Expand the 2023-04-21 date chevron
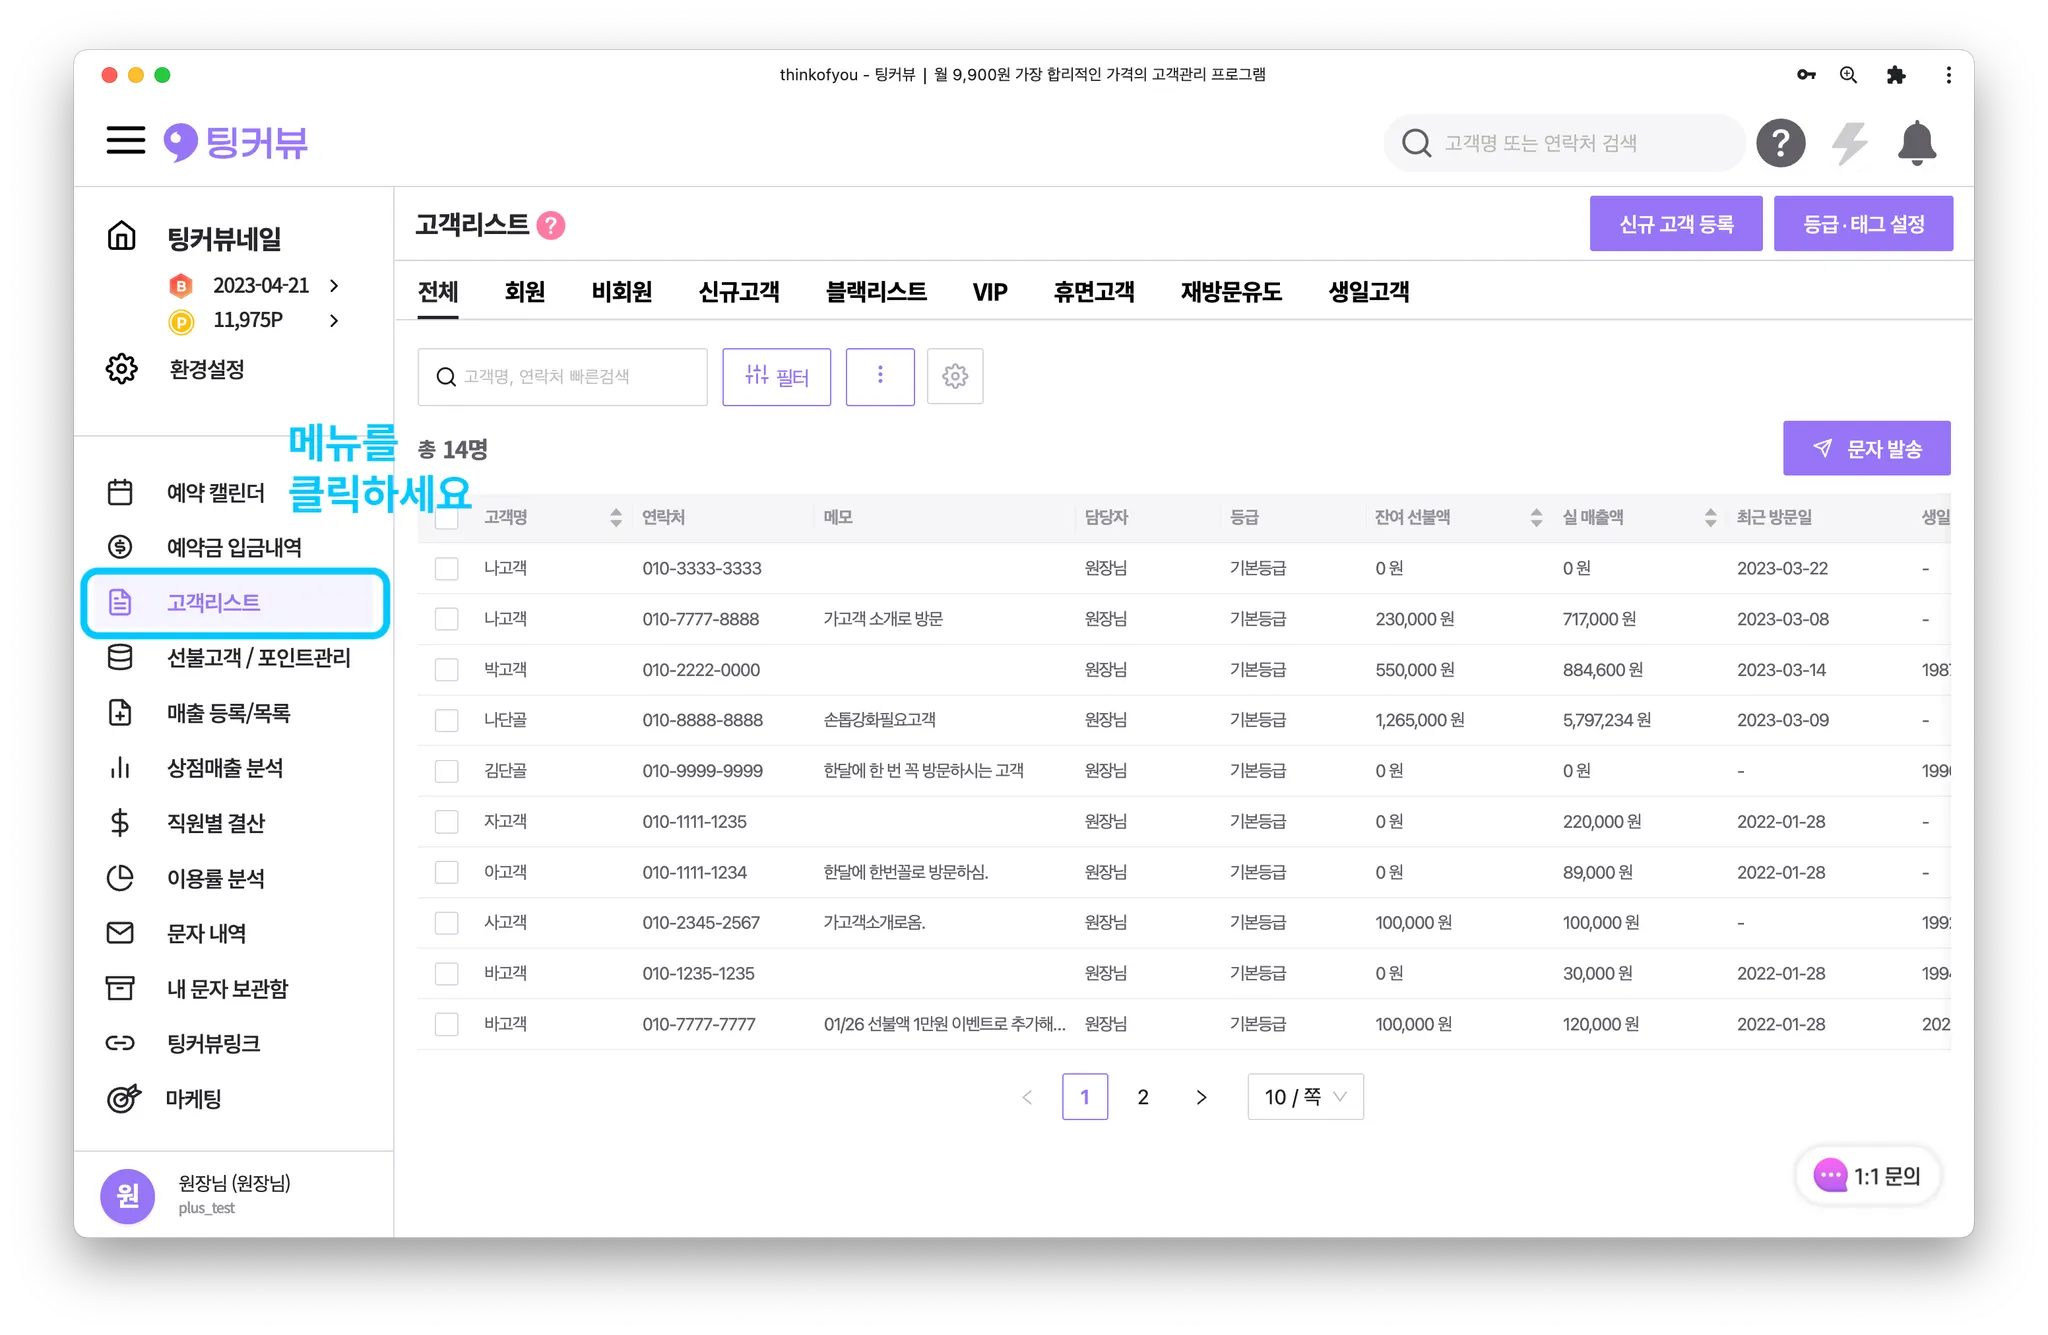2048x1335 pixels. coord(334,286)
